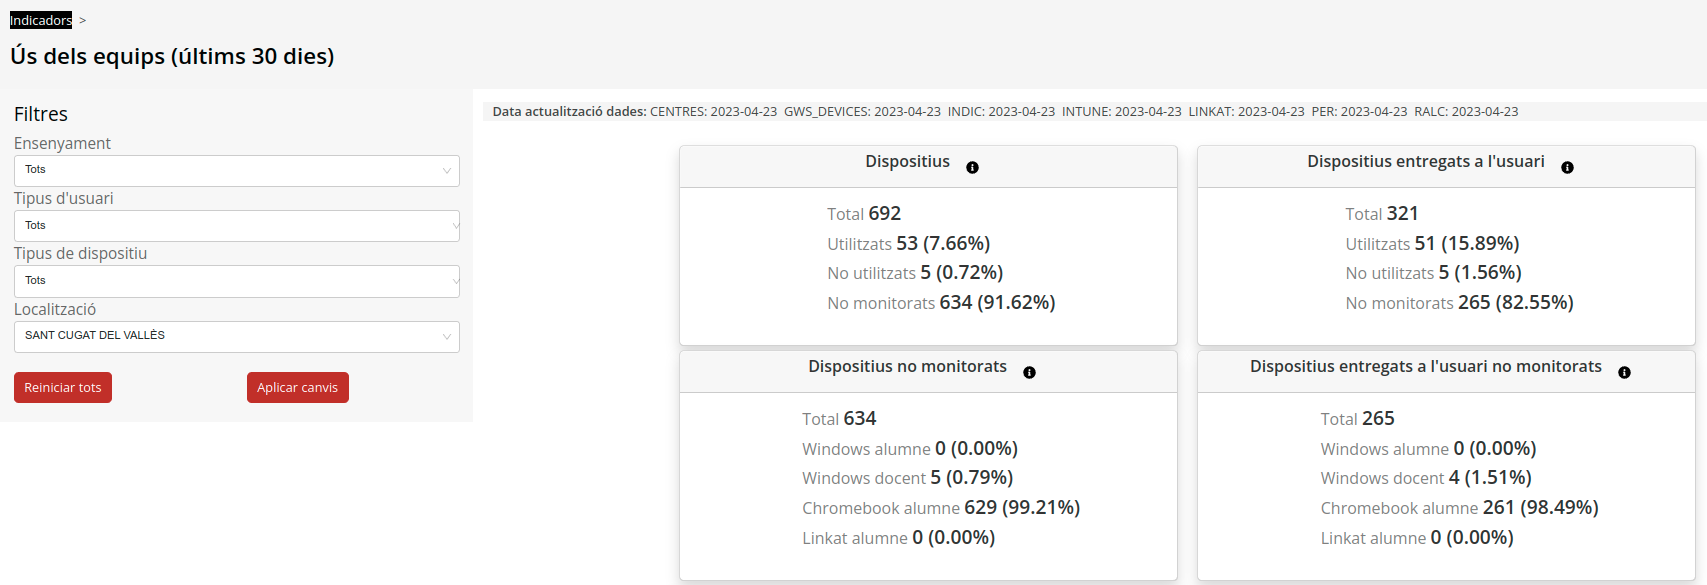Change the Localització from Sant Cugat del Vallès

tap(236, 337)
